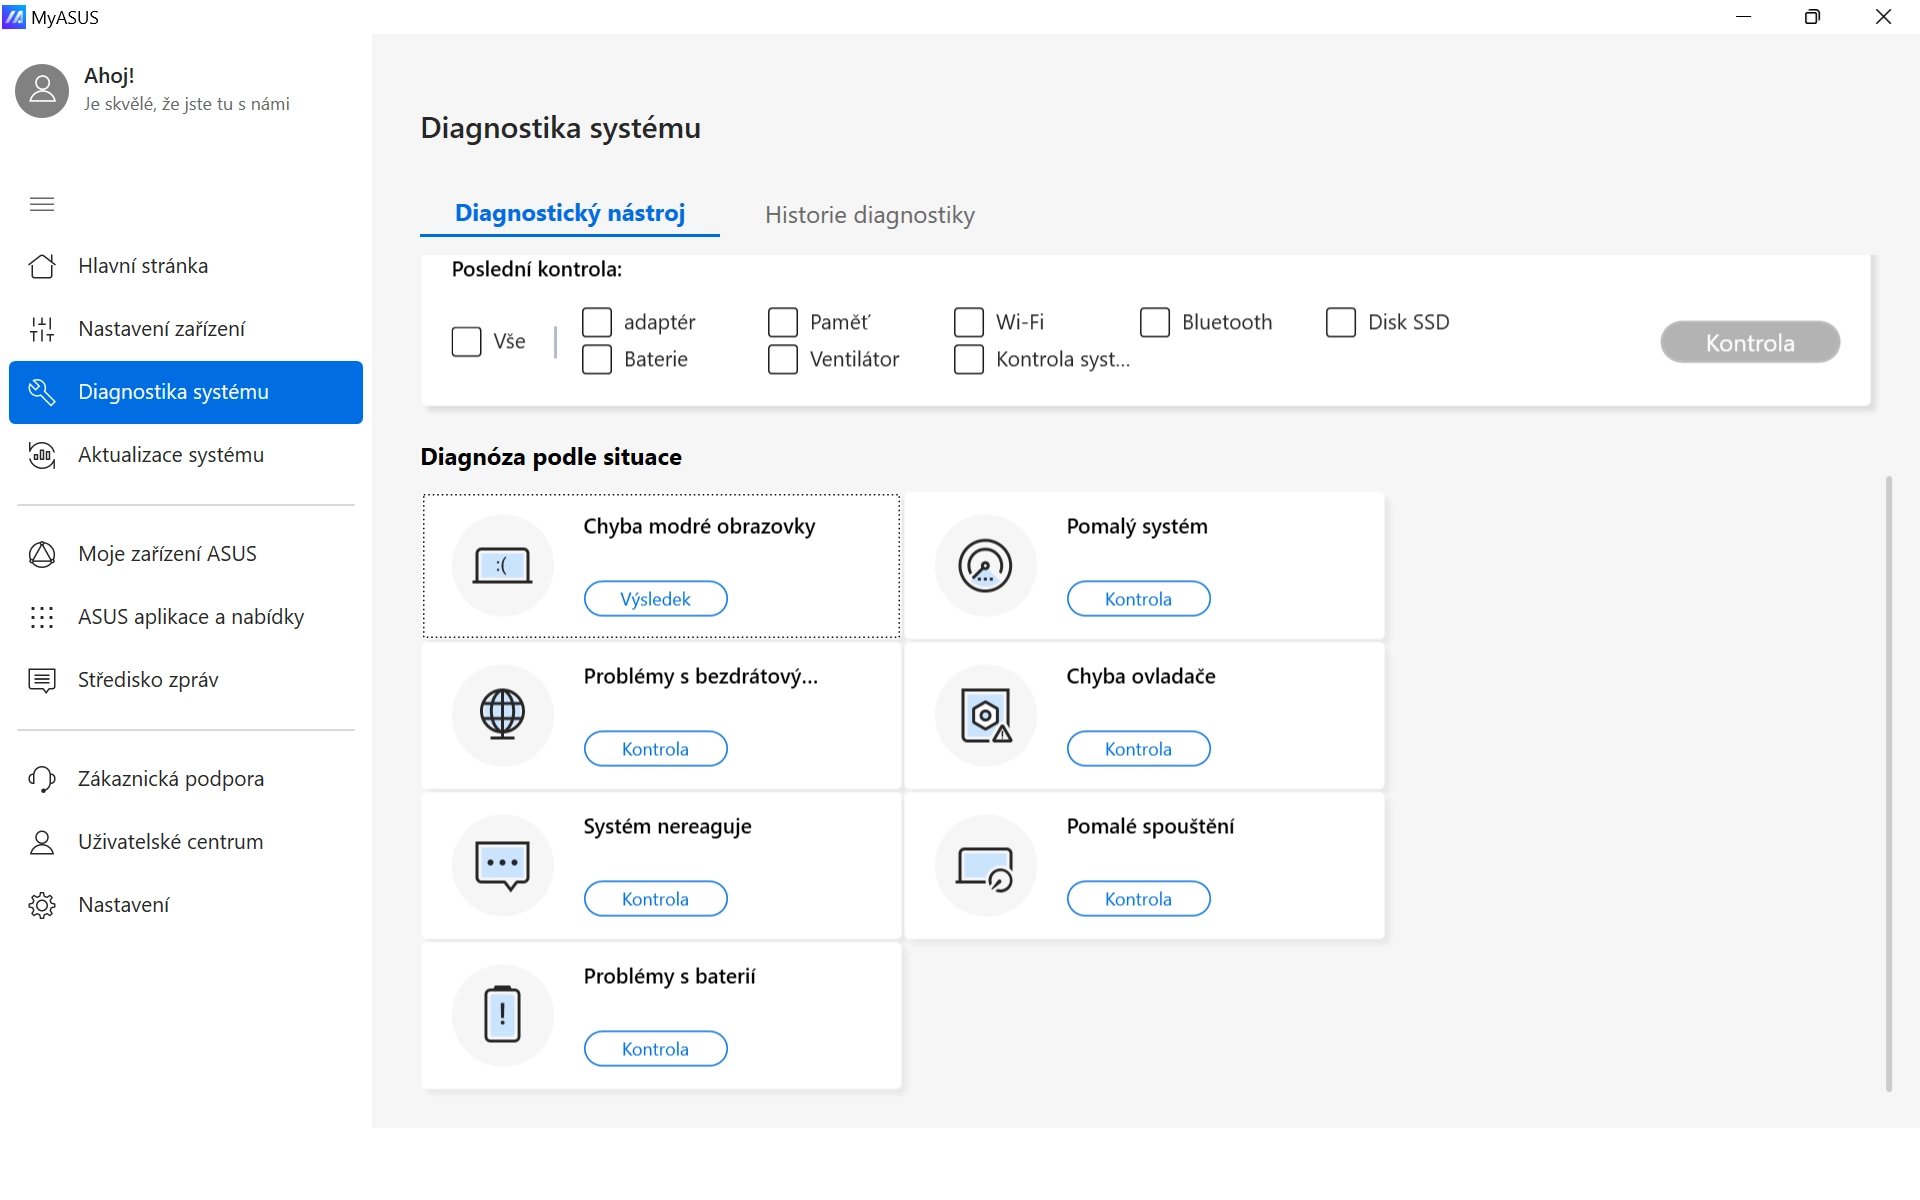
Task: Click the system unresponsive chat bubble icon
Action: tap(502, 866)
